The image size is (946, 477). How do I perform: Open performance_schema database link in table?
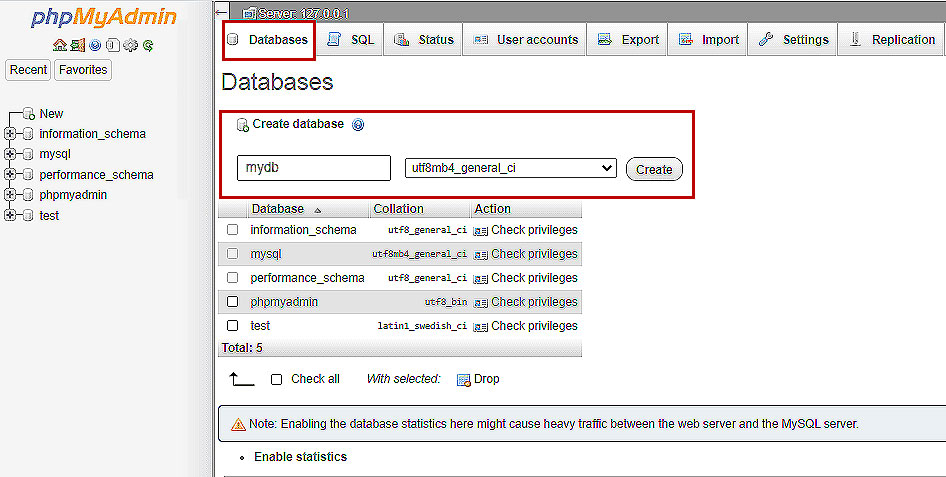[x=307, y=278]
